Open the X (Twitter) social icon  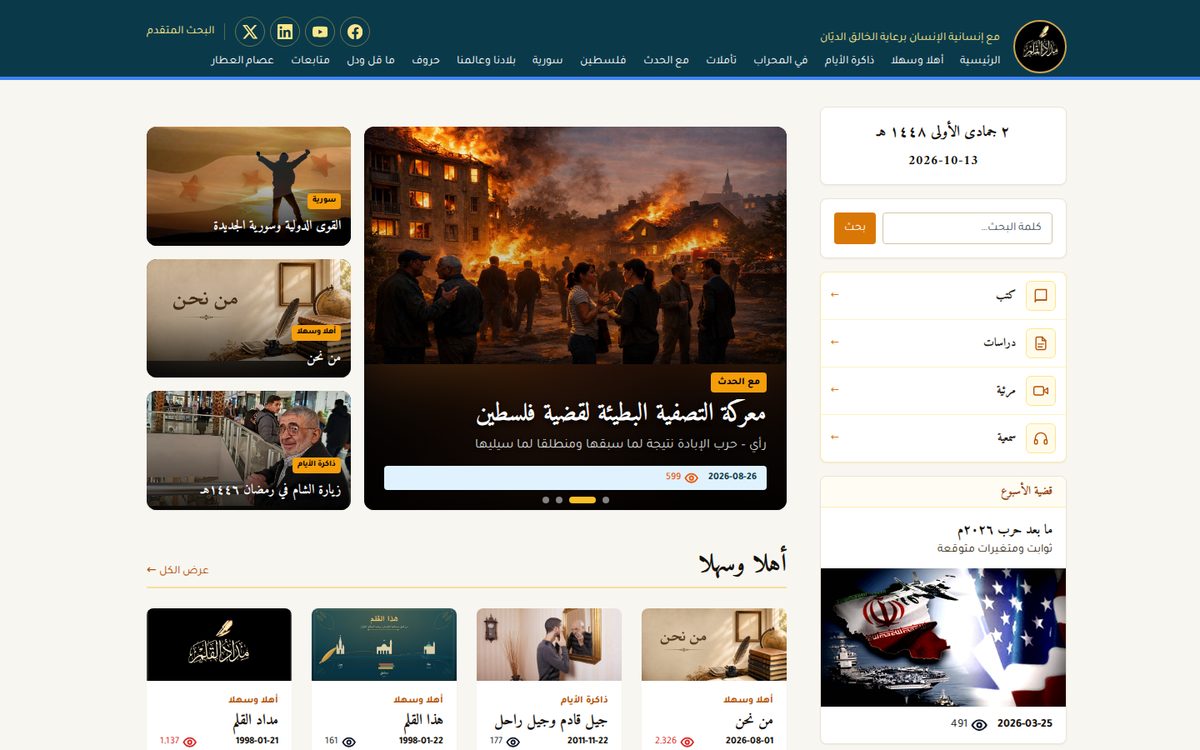click(250, 32)
